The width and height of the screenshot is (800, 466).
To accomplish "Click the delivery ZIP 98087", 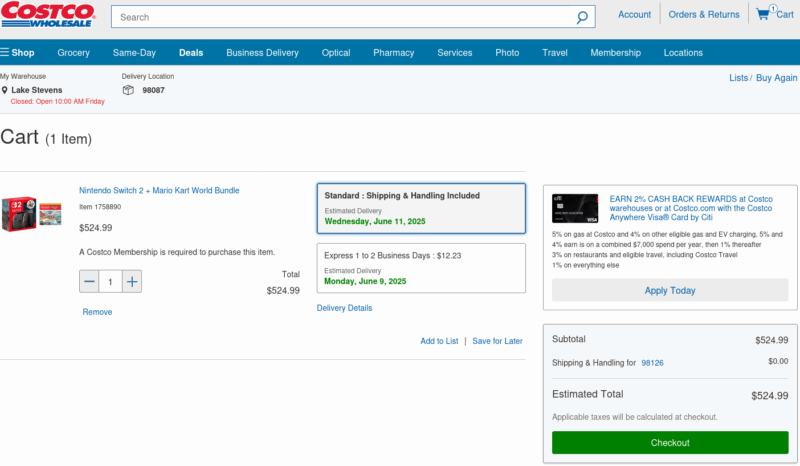I will 153,90.
